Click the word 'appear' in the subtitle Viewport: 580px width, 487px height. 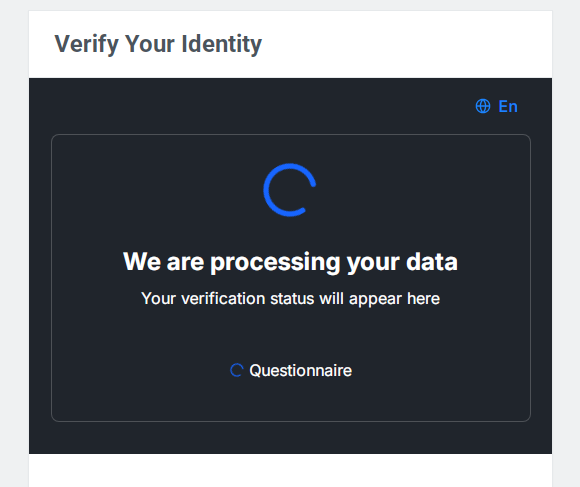375,300
